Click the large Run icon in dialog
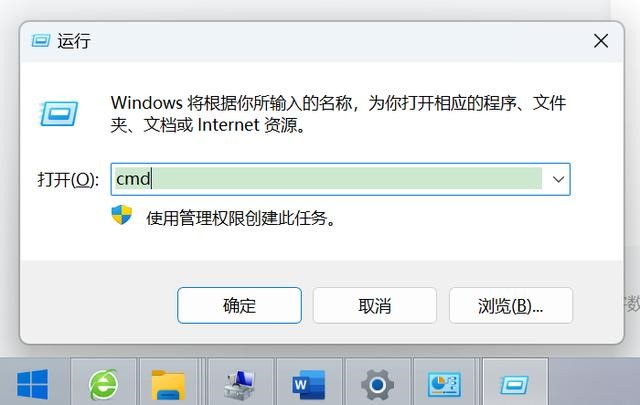 coord(59,113)
